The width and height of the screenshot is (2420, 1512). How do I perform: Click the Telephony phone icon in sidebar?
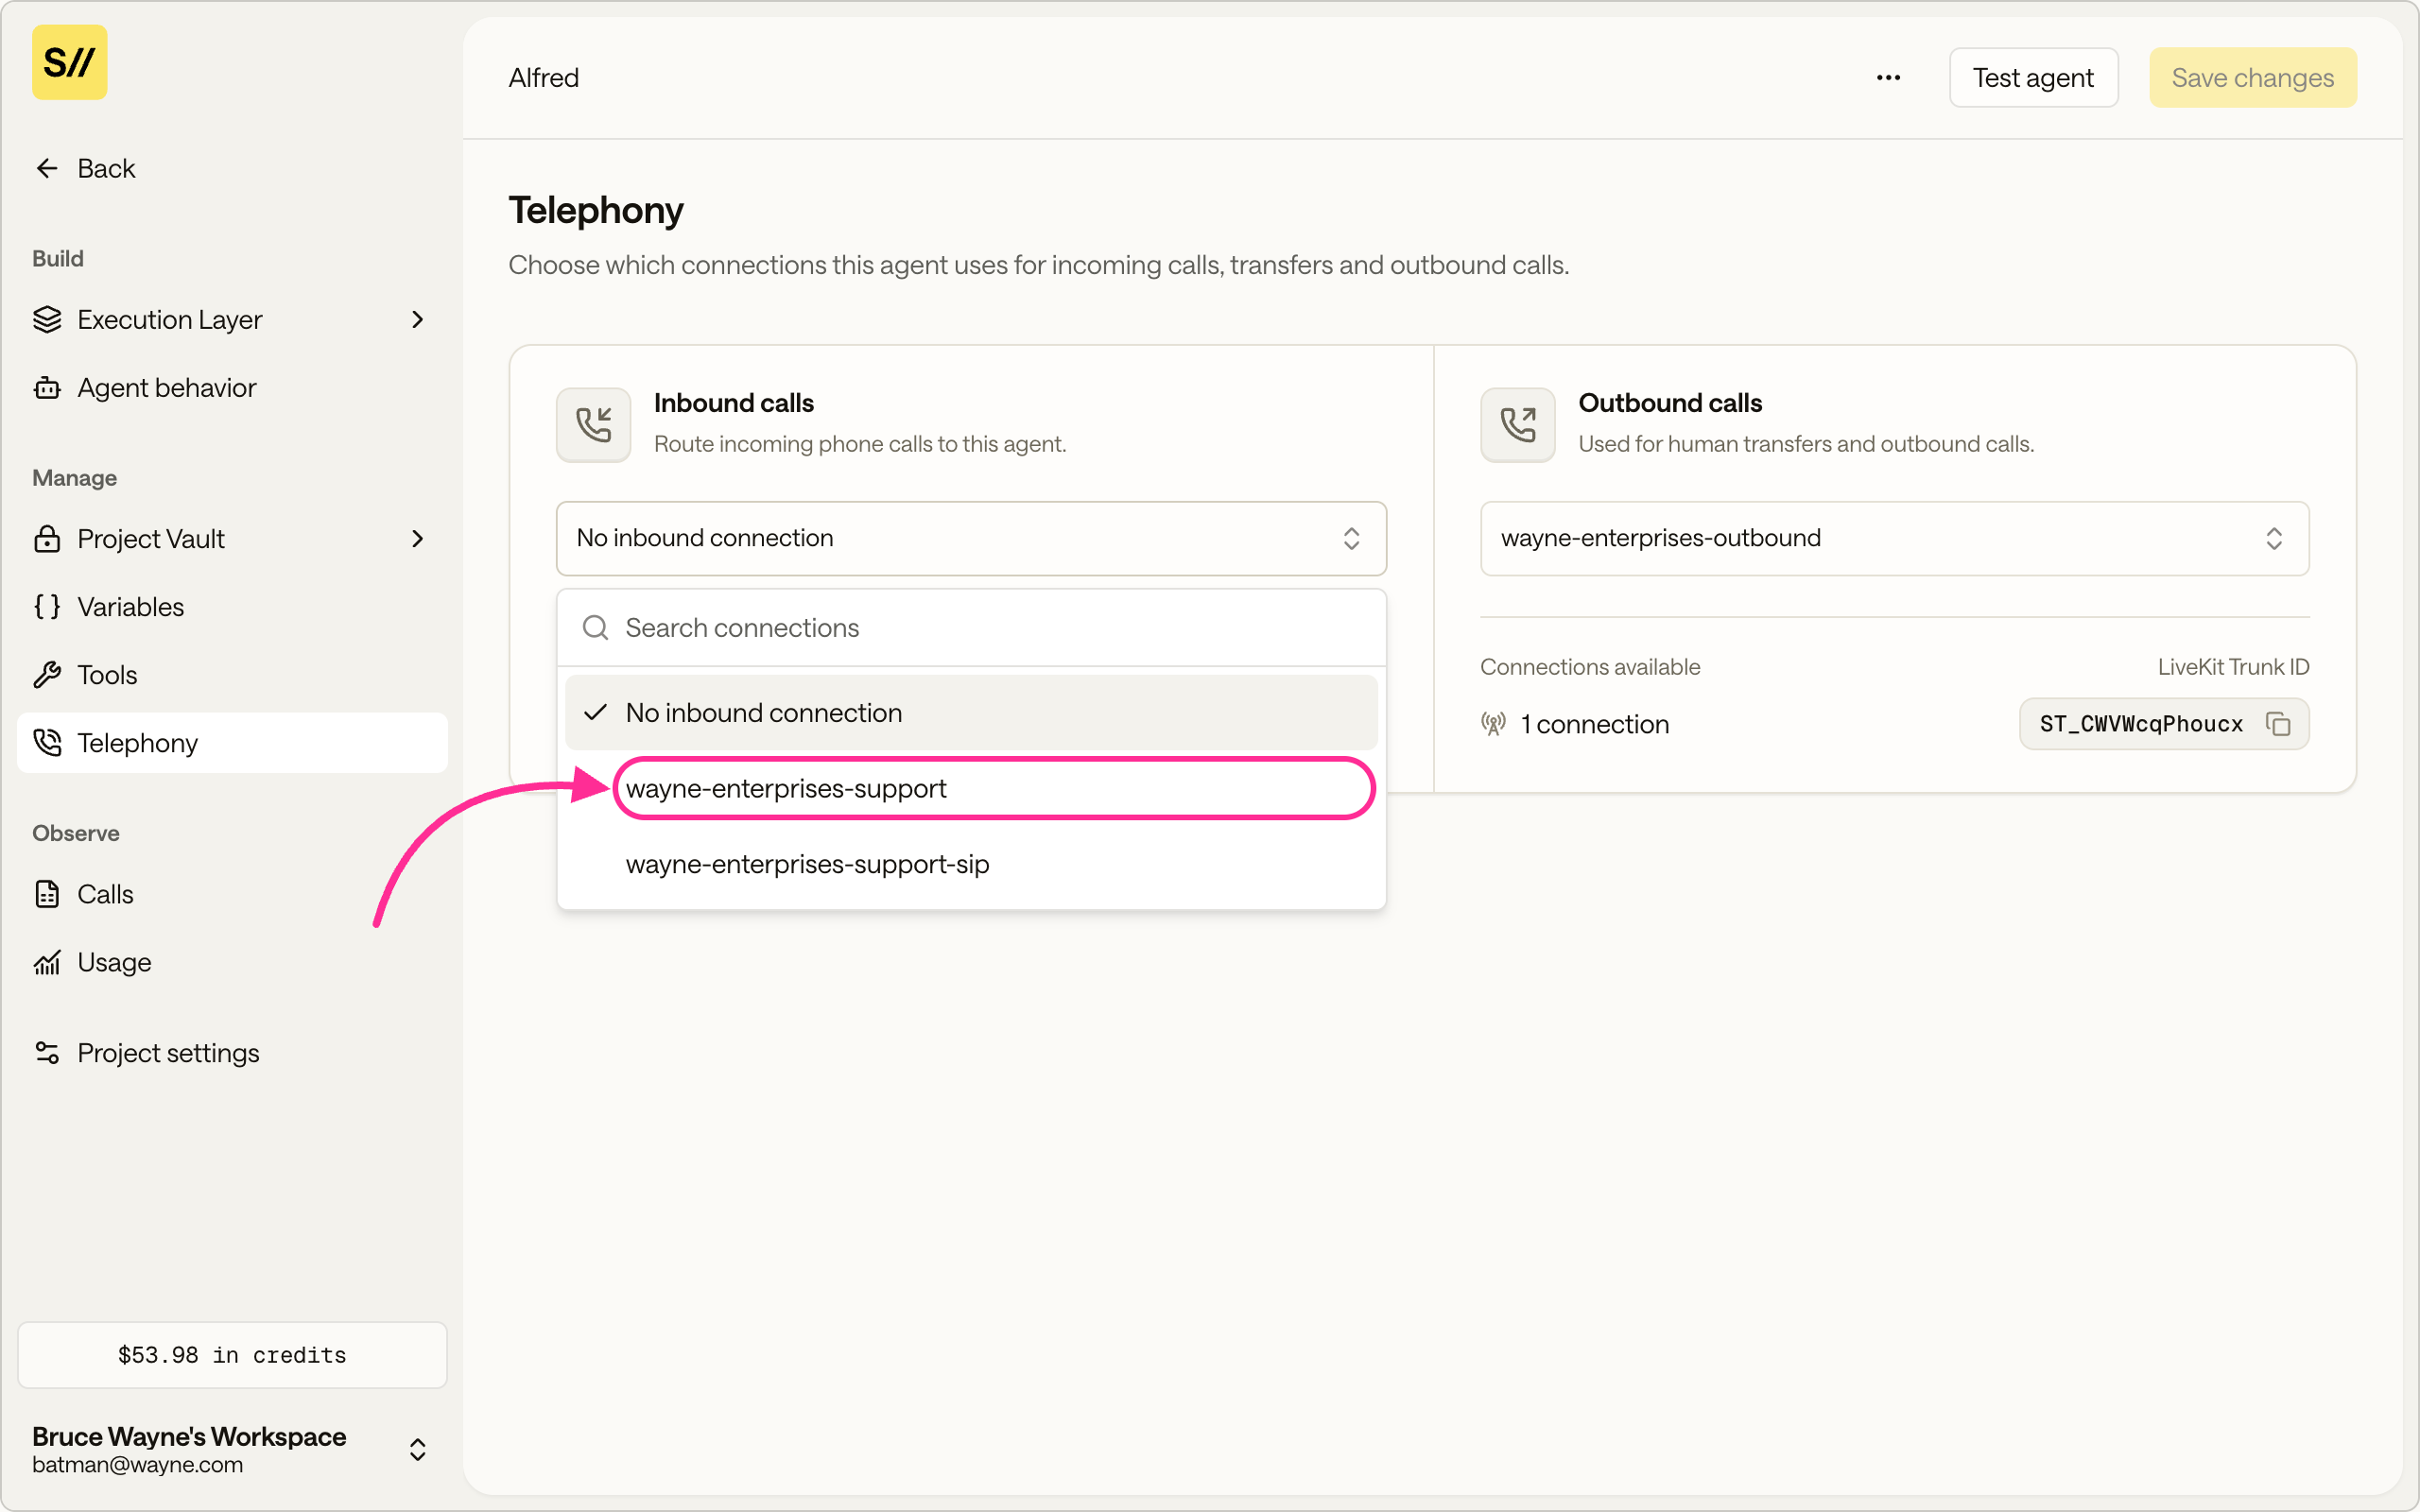pyautogui.click(x=47, y=742)
